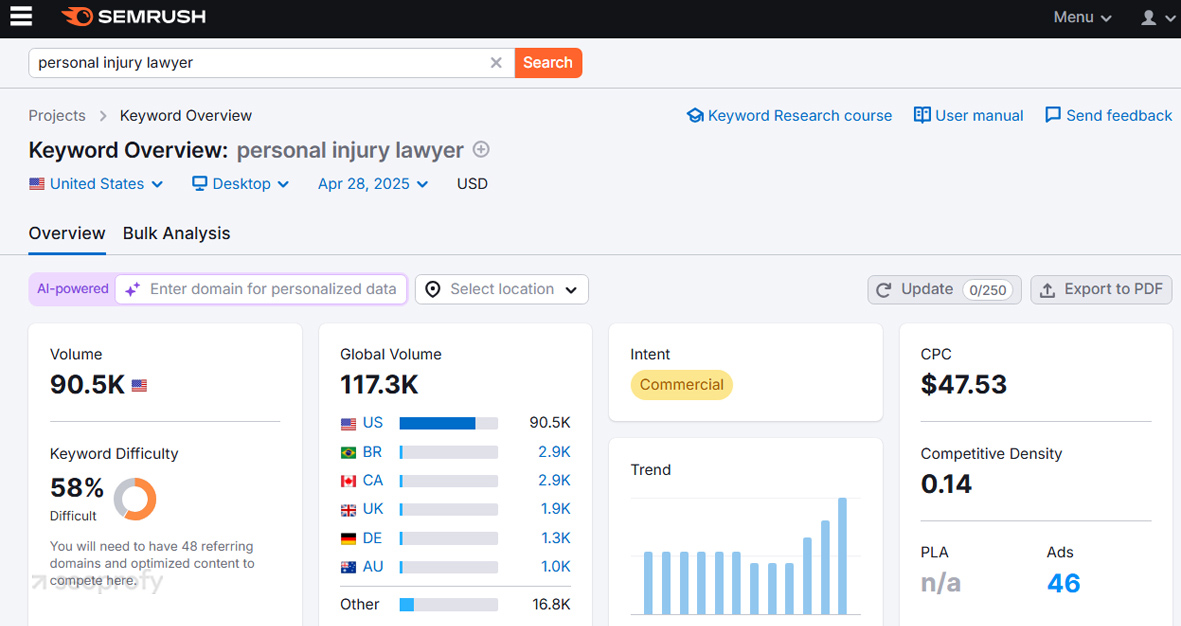1181x626 pixels.
Task: Click the AI sparkle icon in domain field
Action: click(133, 289)
